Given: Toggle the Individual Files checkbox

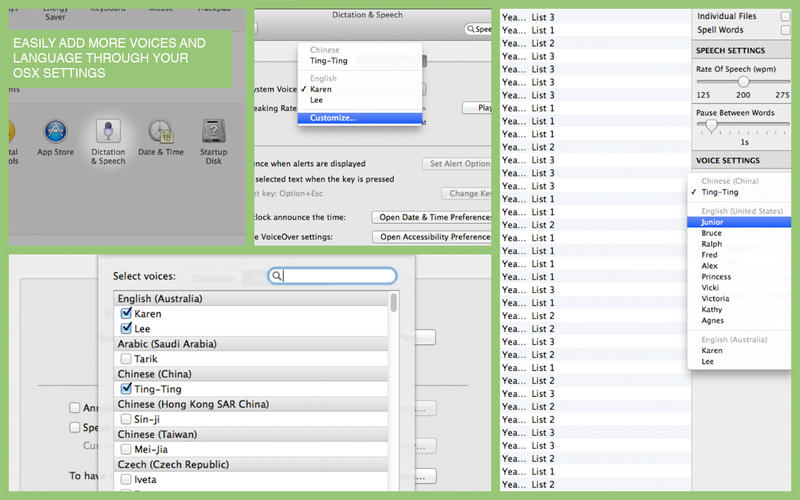Looking at the screenshot, I should pyautogui.click(x=786, y=16).
